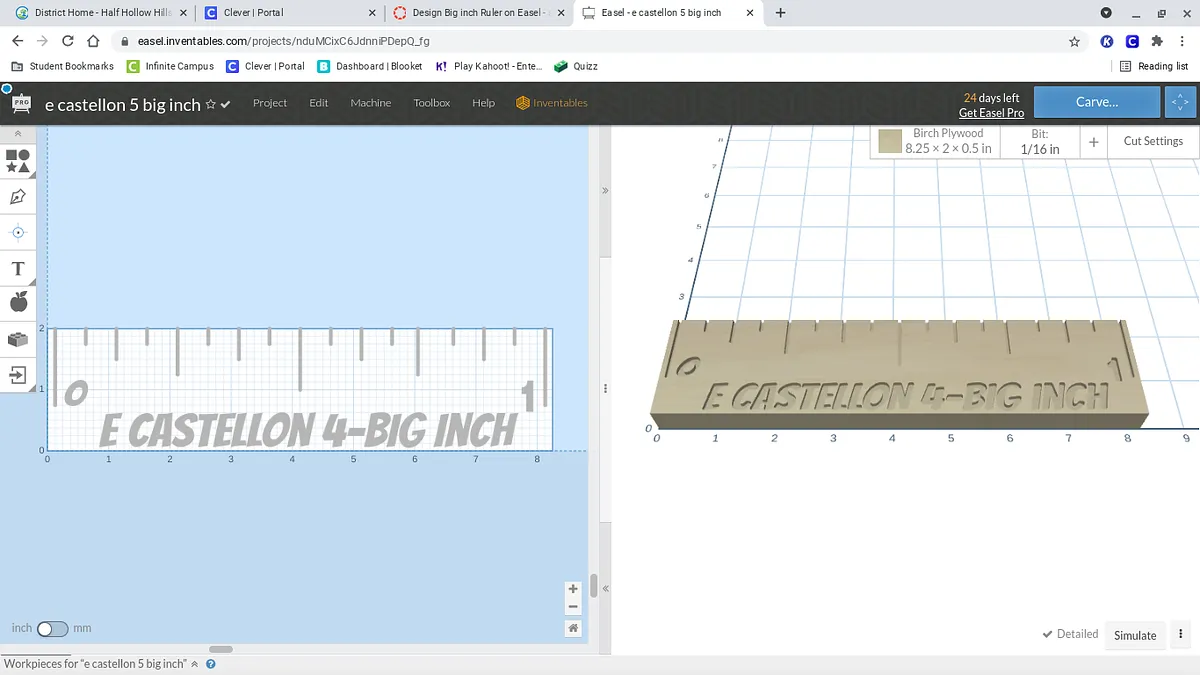Open the Apps tool with the brick icon
Viewport: 1200px width, 675px height.
pyautogui.click(x=18, y=340)
